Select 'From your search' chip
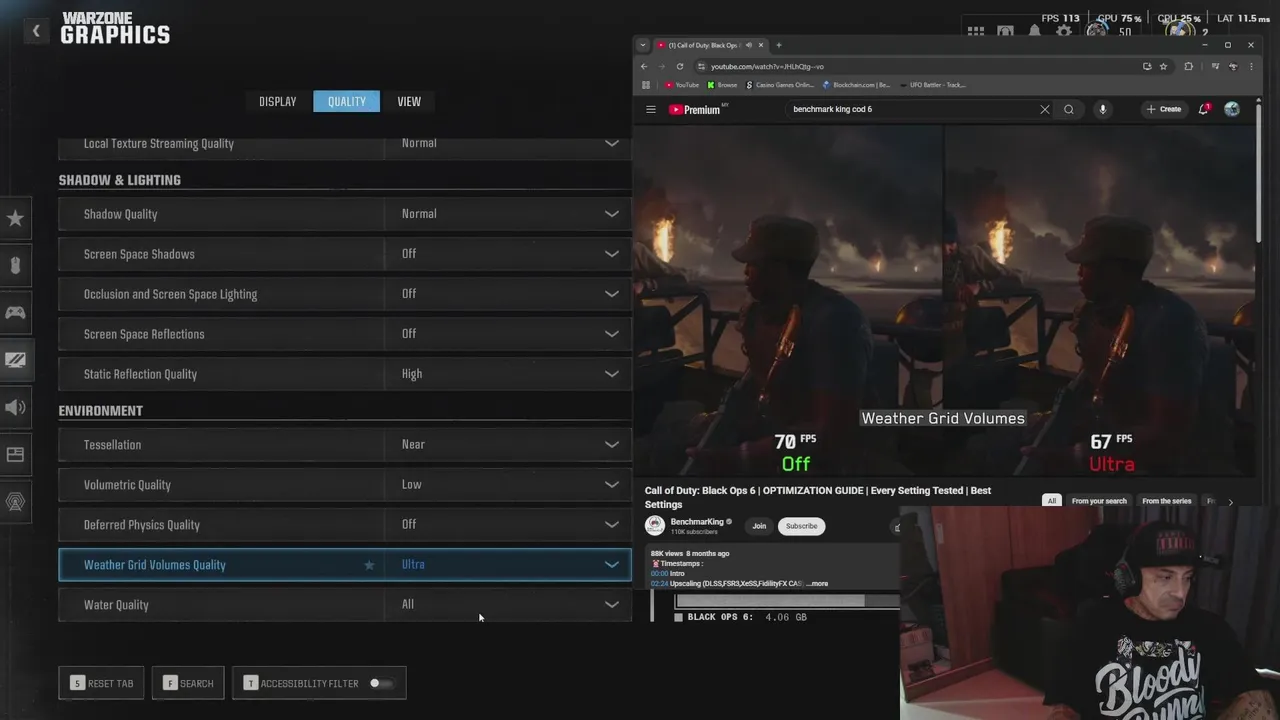This screenshot has width=1280, height=720. pyautogui.click(x=1099, y=501)
